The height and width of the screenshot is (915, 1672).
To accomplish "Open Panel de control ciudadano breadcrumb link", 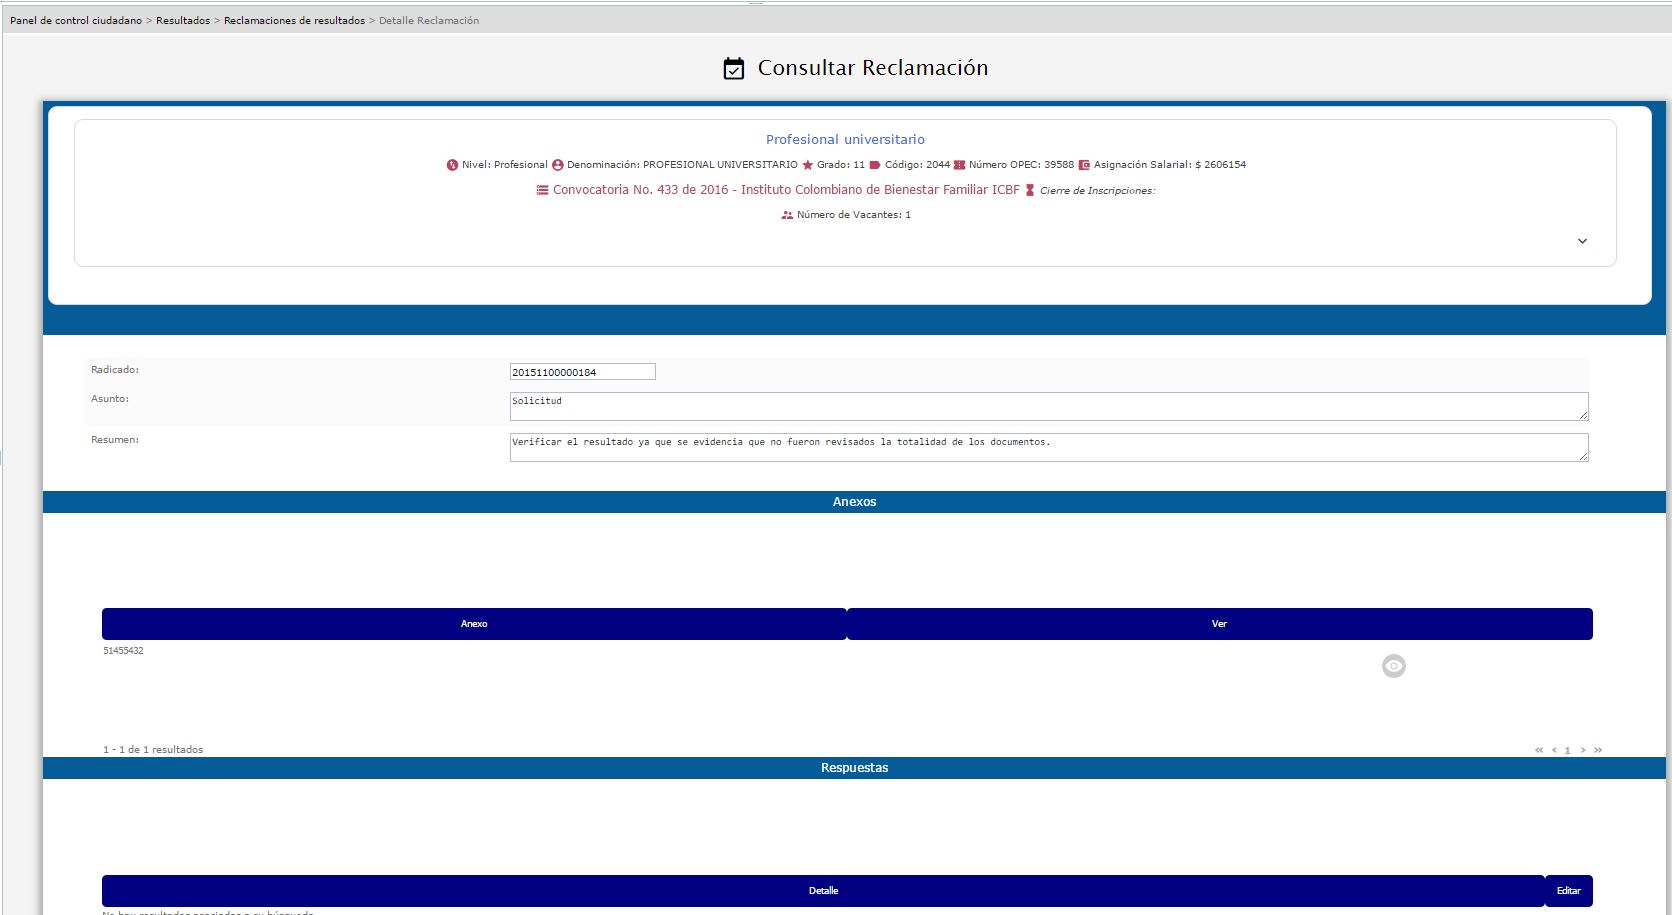I will coord(76,20).
